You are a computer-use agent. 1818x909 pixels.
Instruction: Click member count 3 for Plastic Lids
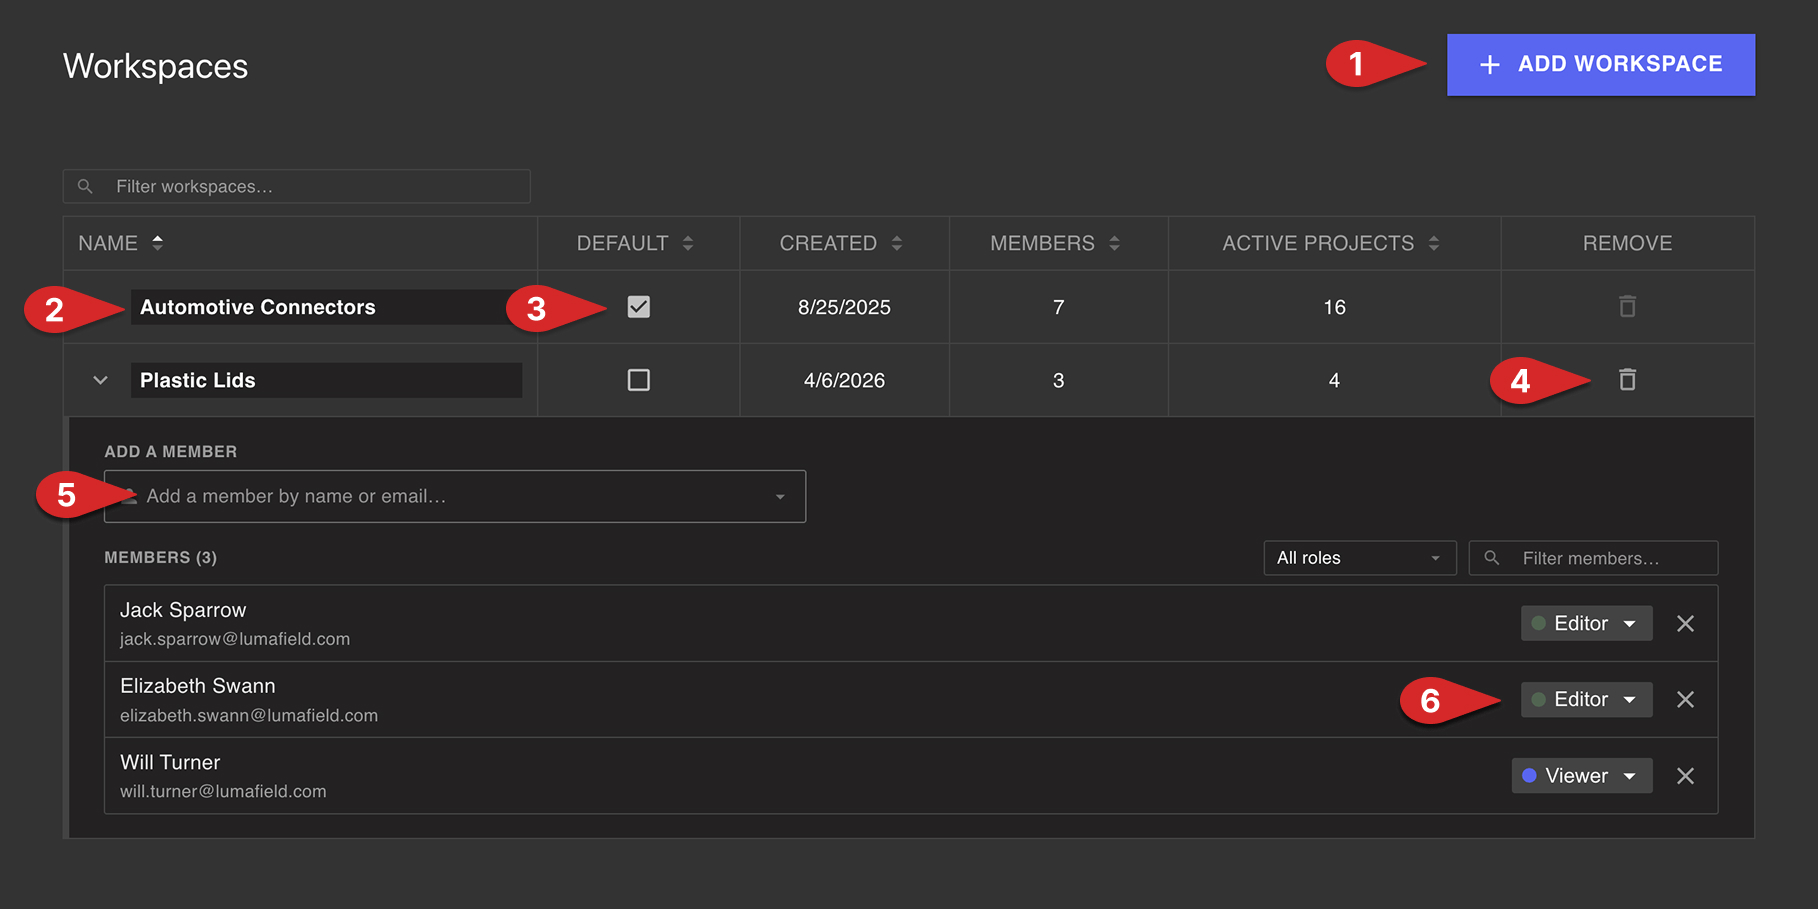coord(1058,380)
